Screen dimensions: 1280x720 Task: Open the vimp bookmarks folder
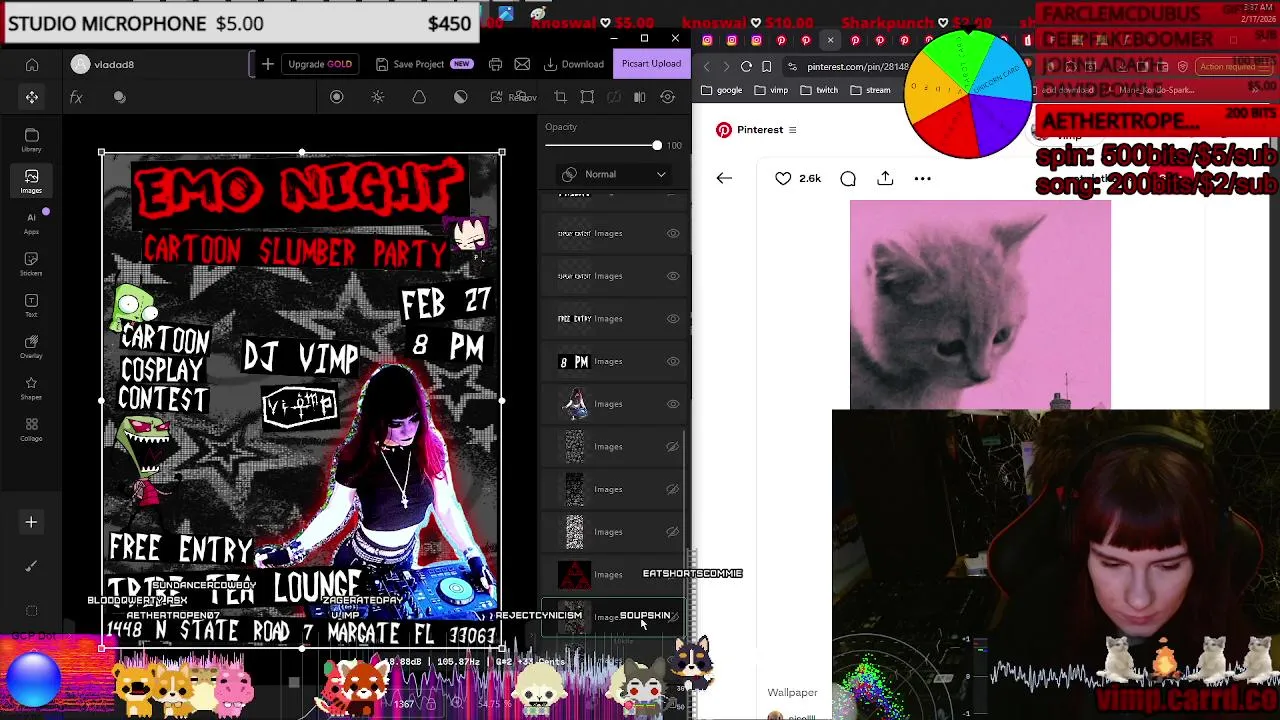(x=771, y=90)
